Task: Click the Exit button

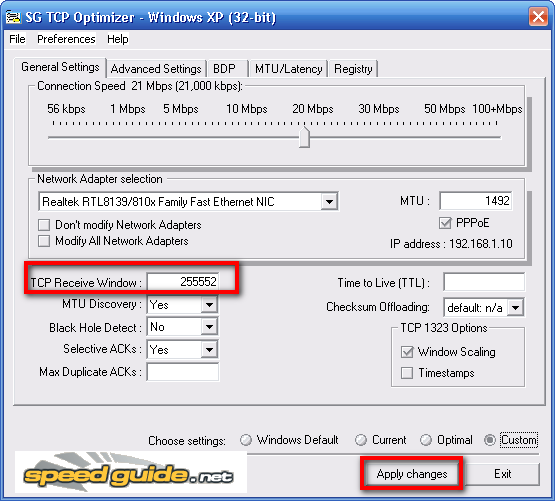Action: click(x=503, y=474)
